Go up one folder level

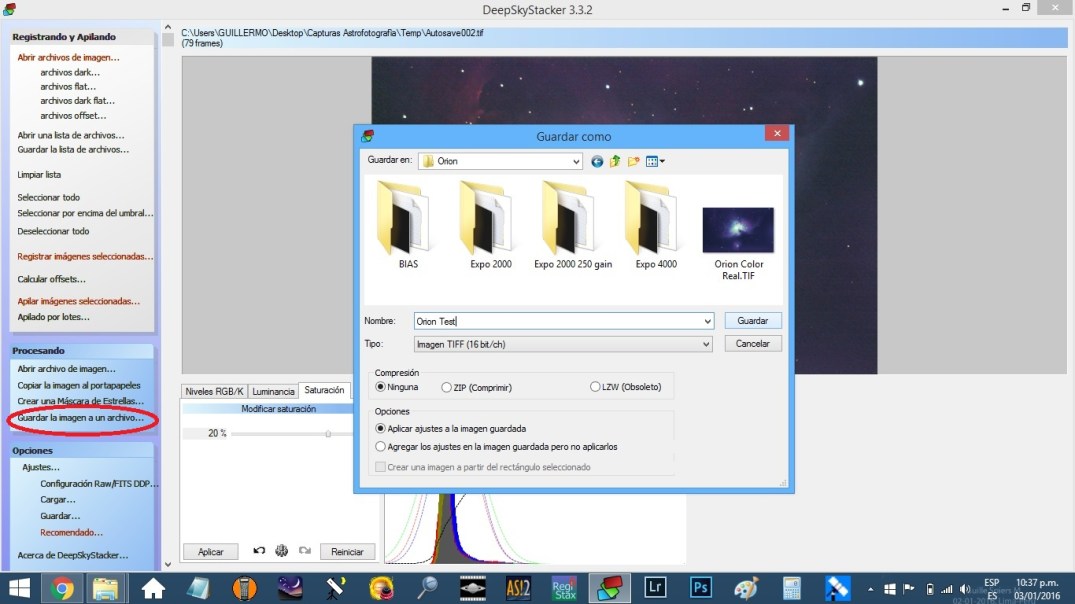tap(615, 161)
